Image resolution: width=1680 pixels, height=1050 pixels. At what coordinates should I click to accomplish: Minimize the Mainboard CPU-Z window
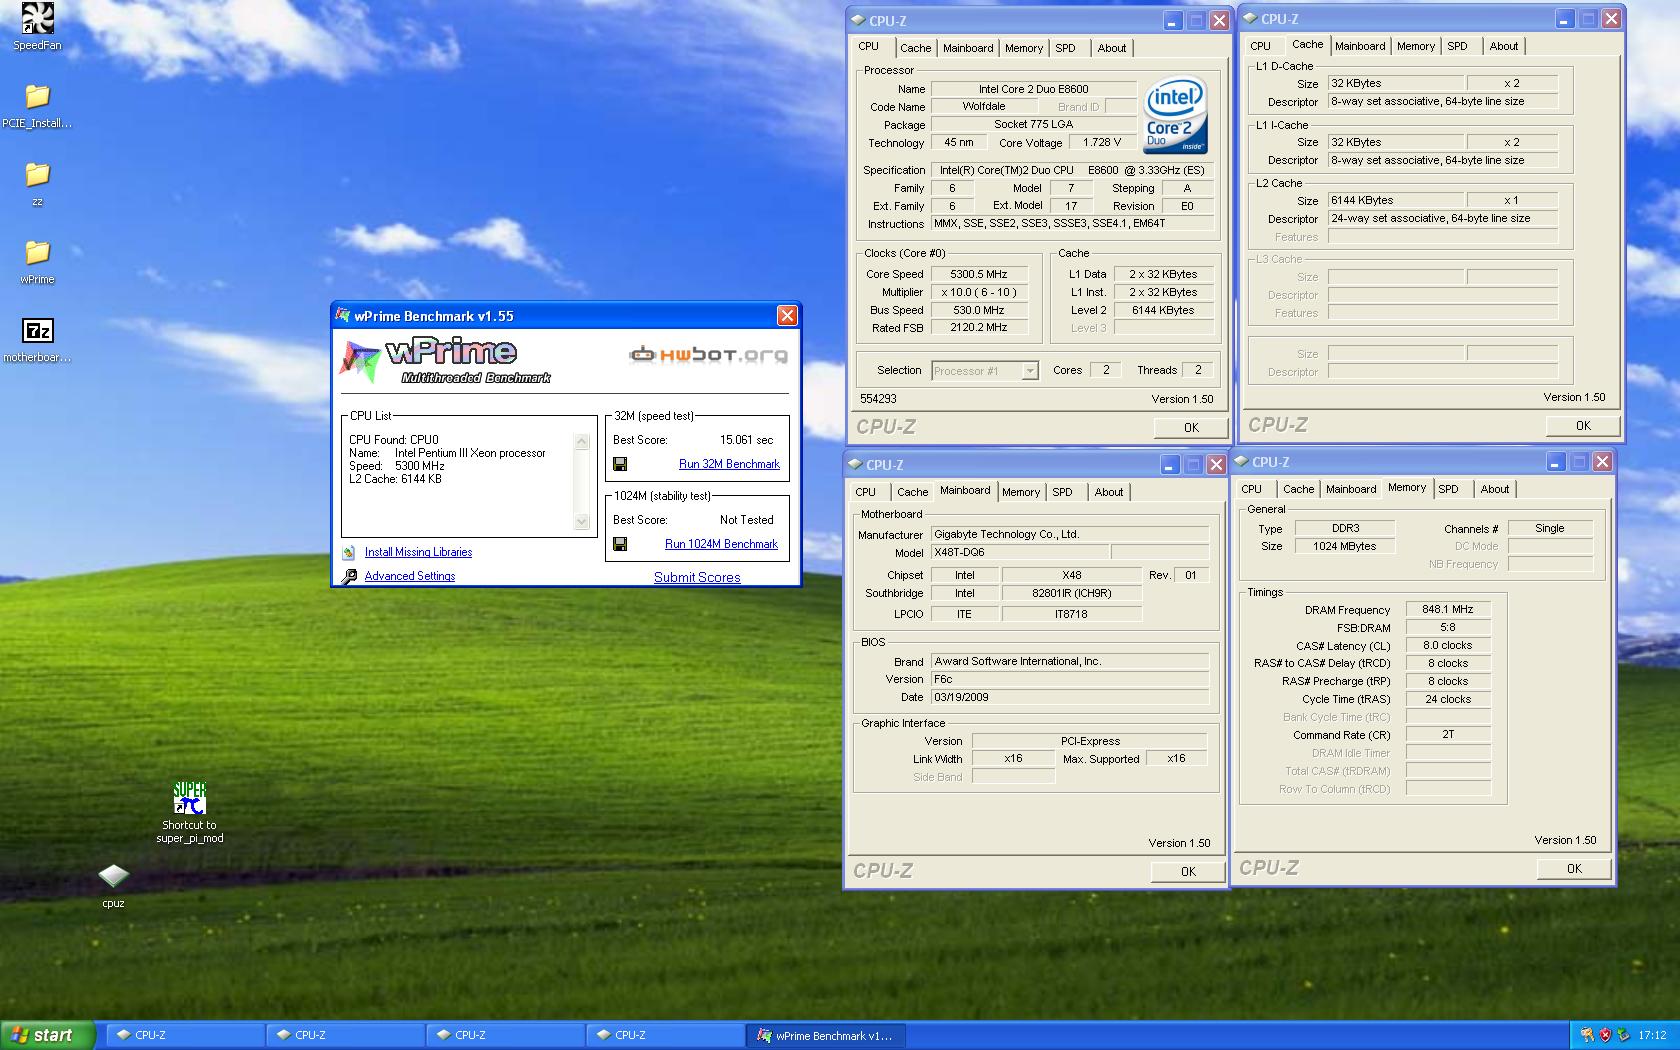[1171, 465]
